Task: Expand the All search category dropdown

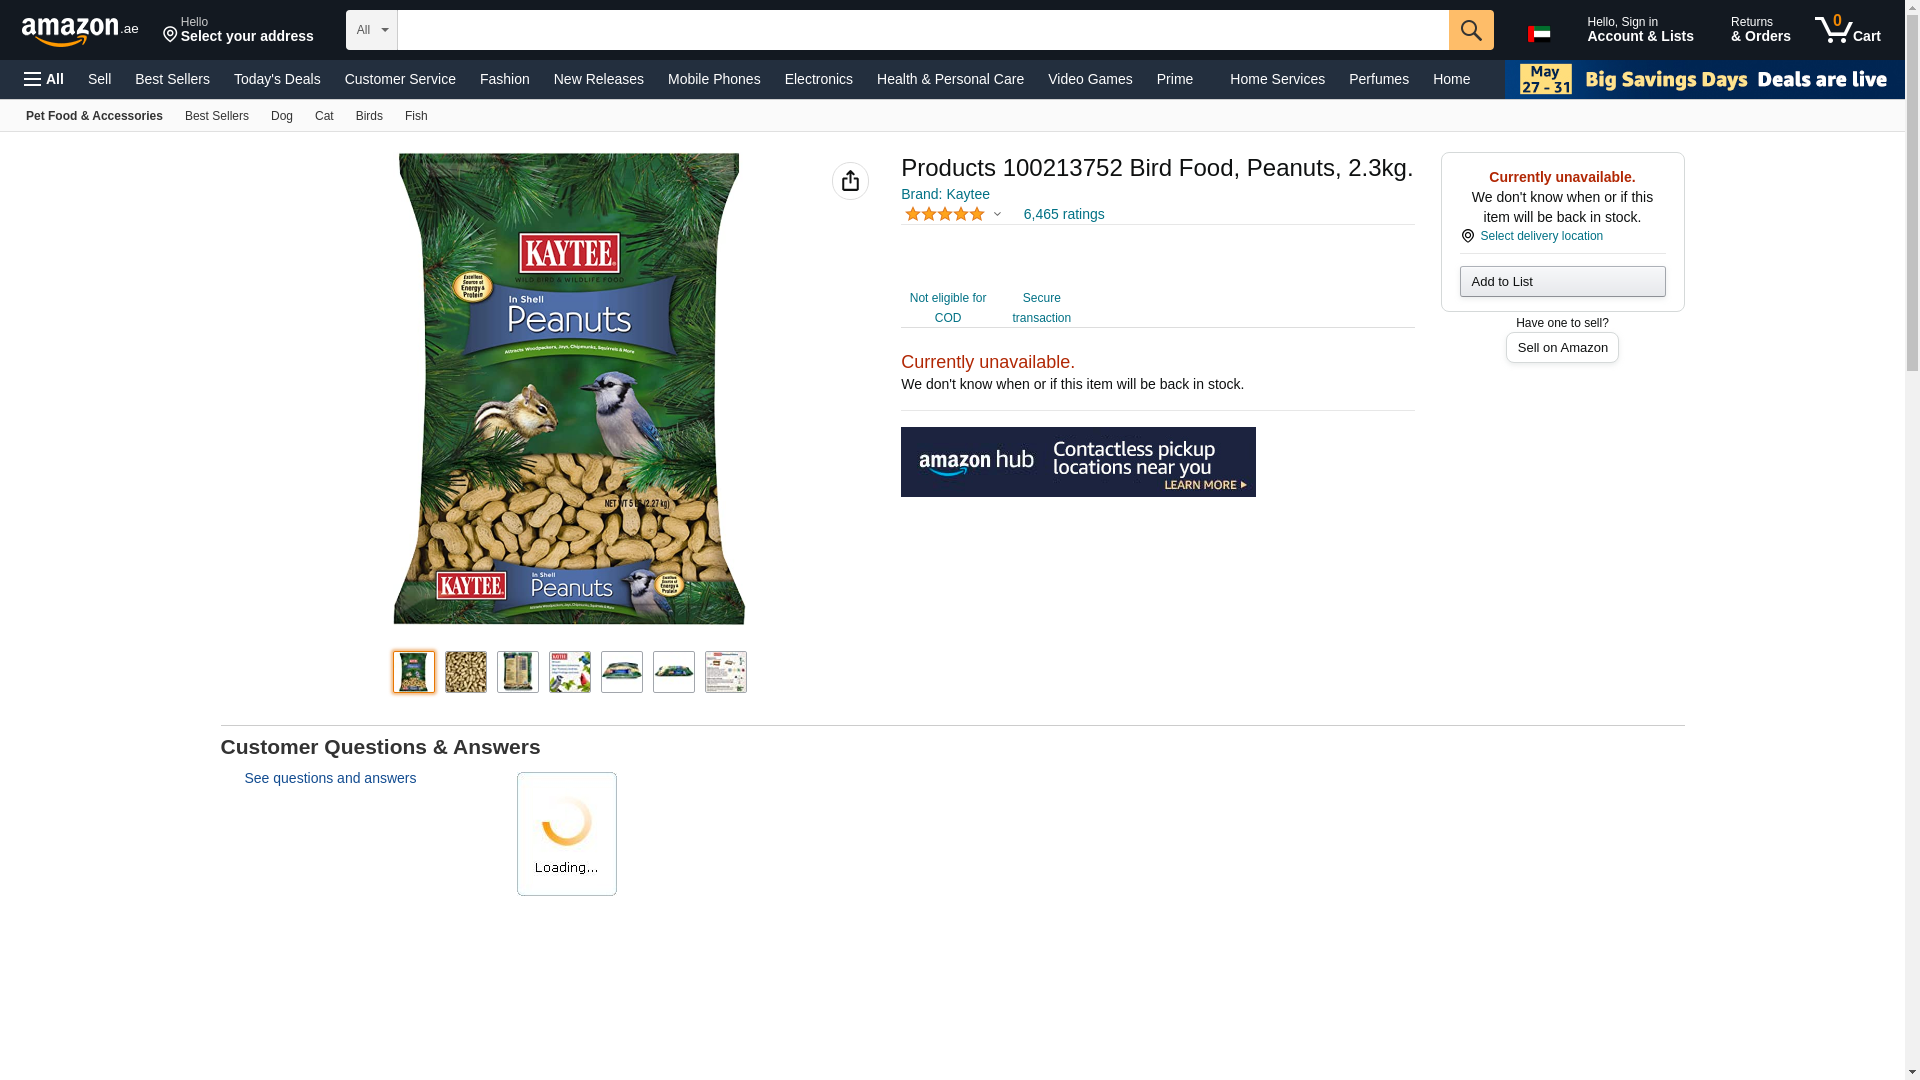Action: tap(372, 30)
